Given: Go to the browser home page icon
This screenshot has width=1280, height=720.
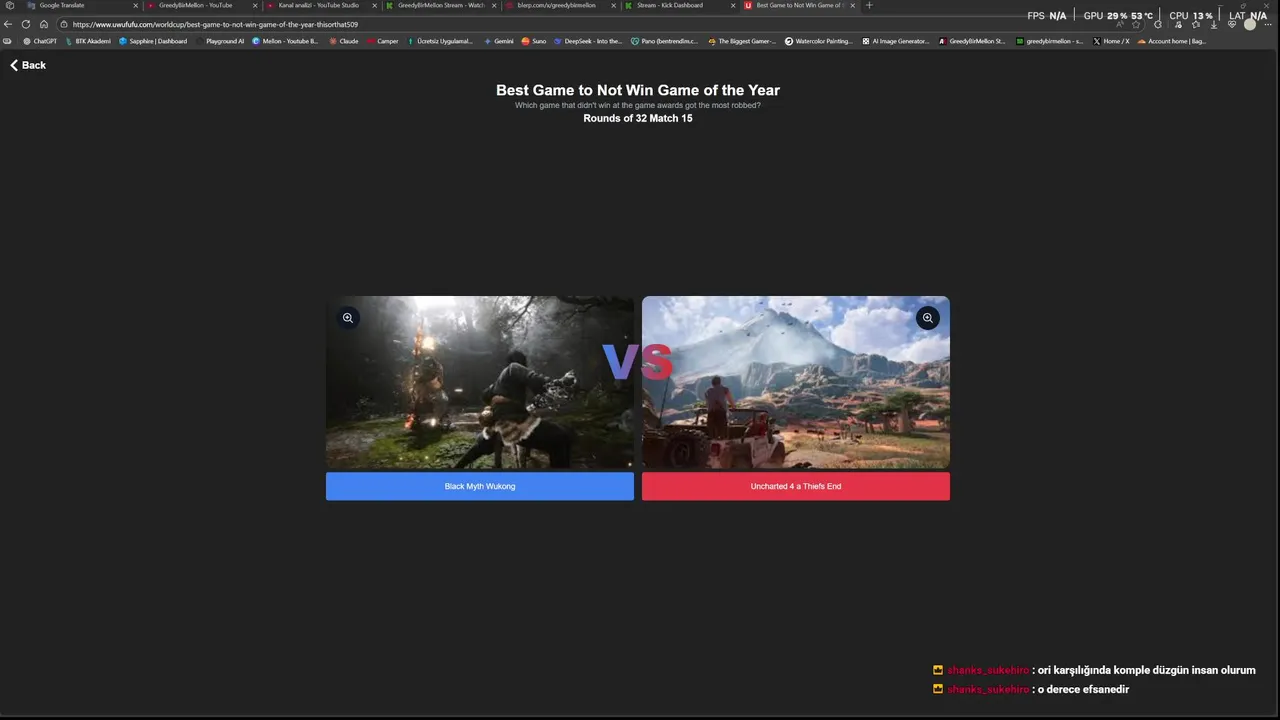Looking at the screenshot, I should point(44,24).
